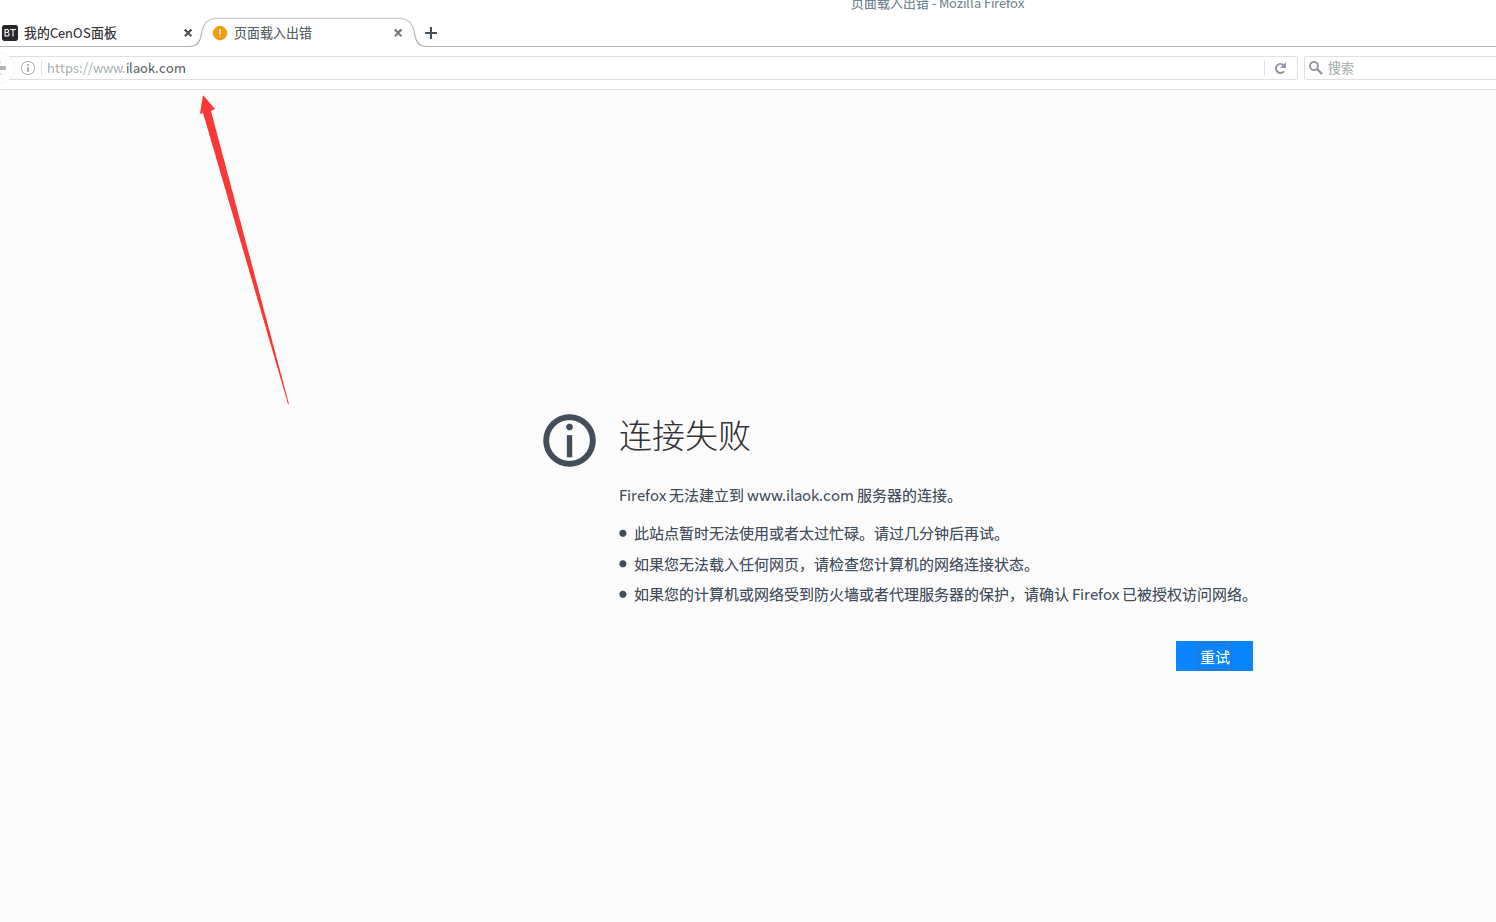The image size is (1496, 922).
Task: Close the 我的CenOS面板 tab
Action: tap(188, 33)
